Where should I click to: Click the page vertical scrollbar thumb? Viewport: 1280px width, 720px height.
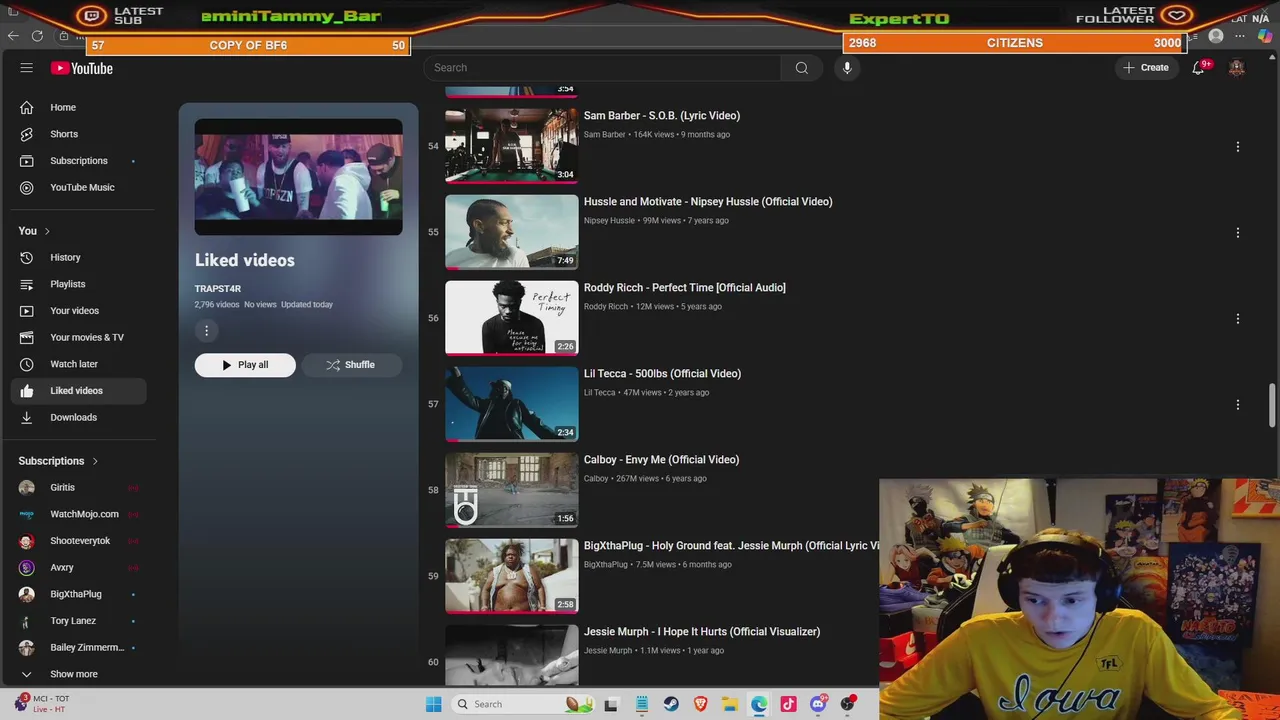click(x=1272, y=405)
